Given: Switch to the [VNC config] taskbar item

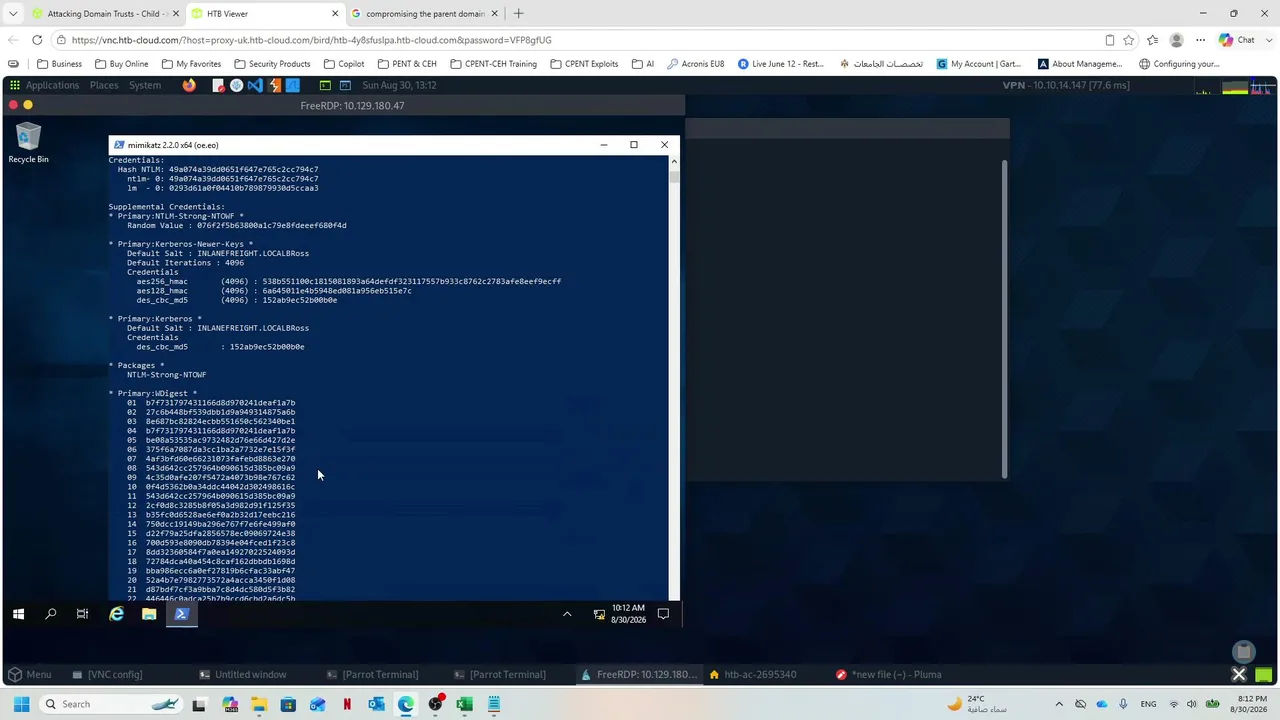Looking at the screenshot, I should tap(107, 674).
